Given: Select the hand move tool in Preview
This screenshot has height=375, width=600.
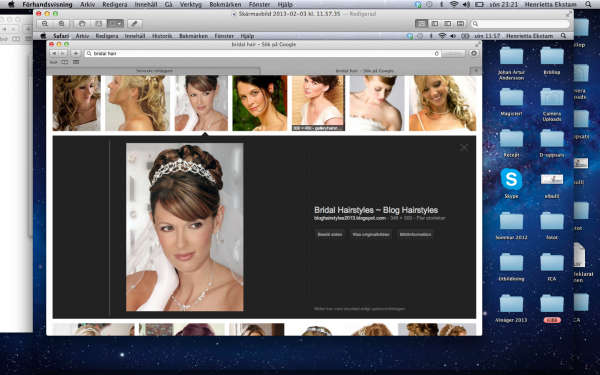Looking at the screenshot, I should tap(82, 24).
